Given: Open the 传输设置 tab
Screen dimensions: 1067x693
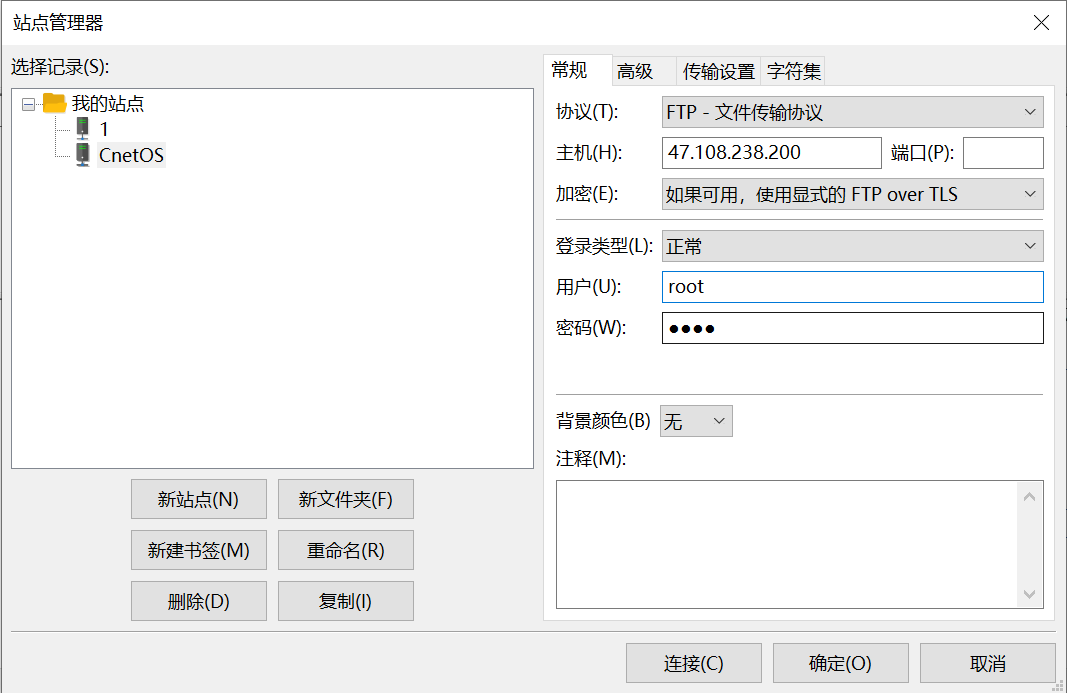Looking at the screenshot, I should [x=719, y=71].
